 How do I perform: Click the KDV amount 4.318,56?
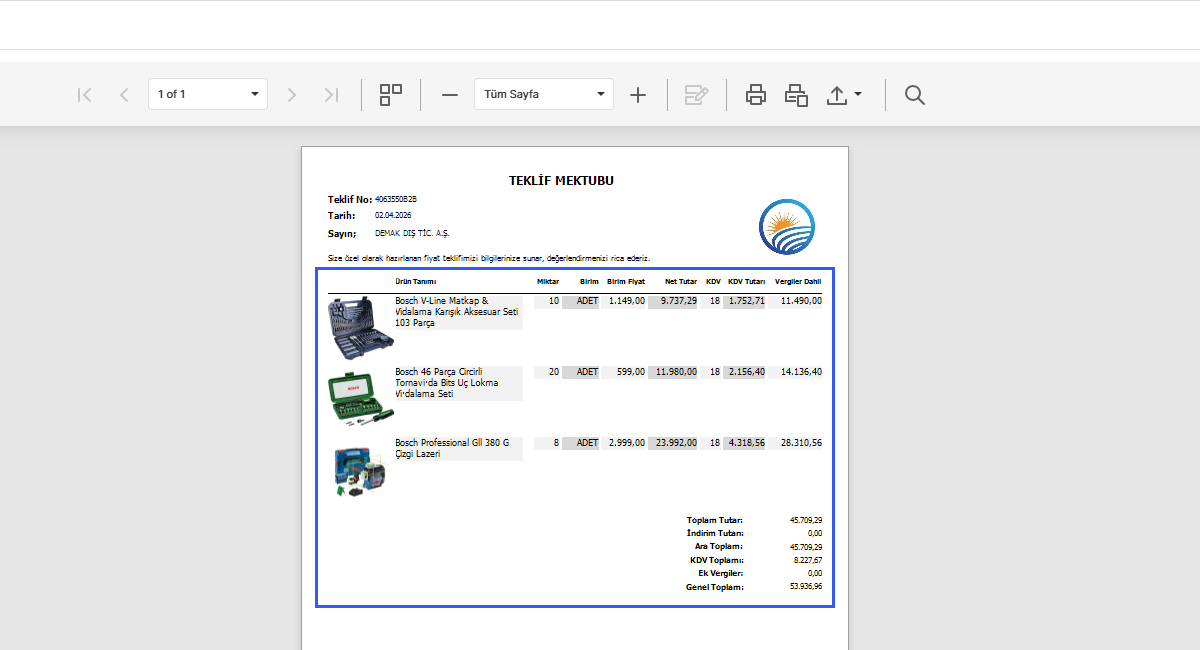coord(746,443)
